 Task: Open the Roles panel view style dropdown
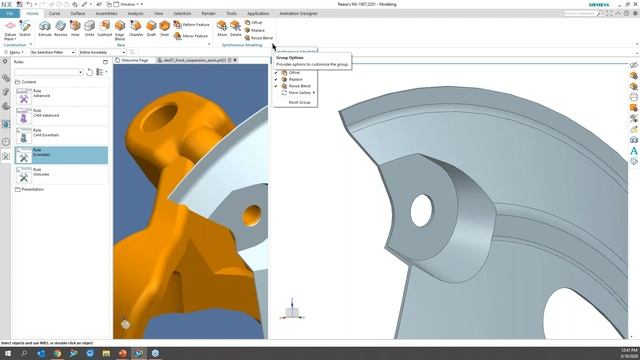[x=101, y=72]
